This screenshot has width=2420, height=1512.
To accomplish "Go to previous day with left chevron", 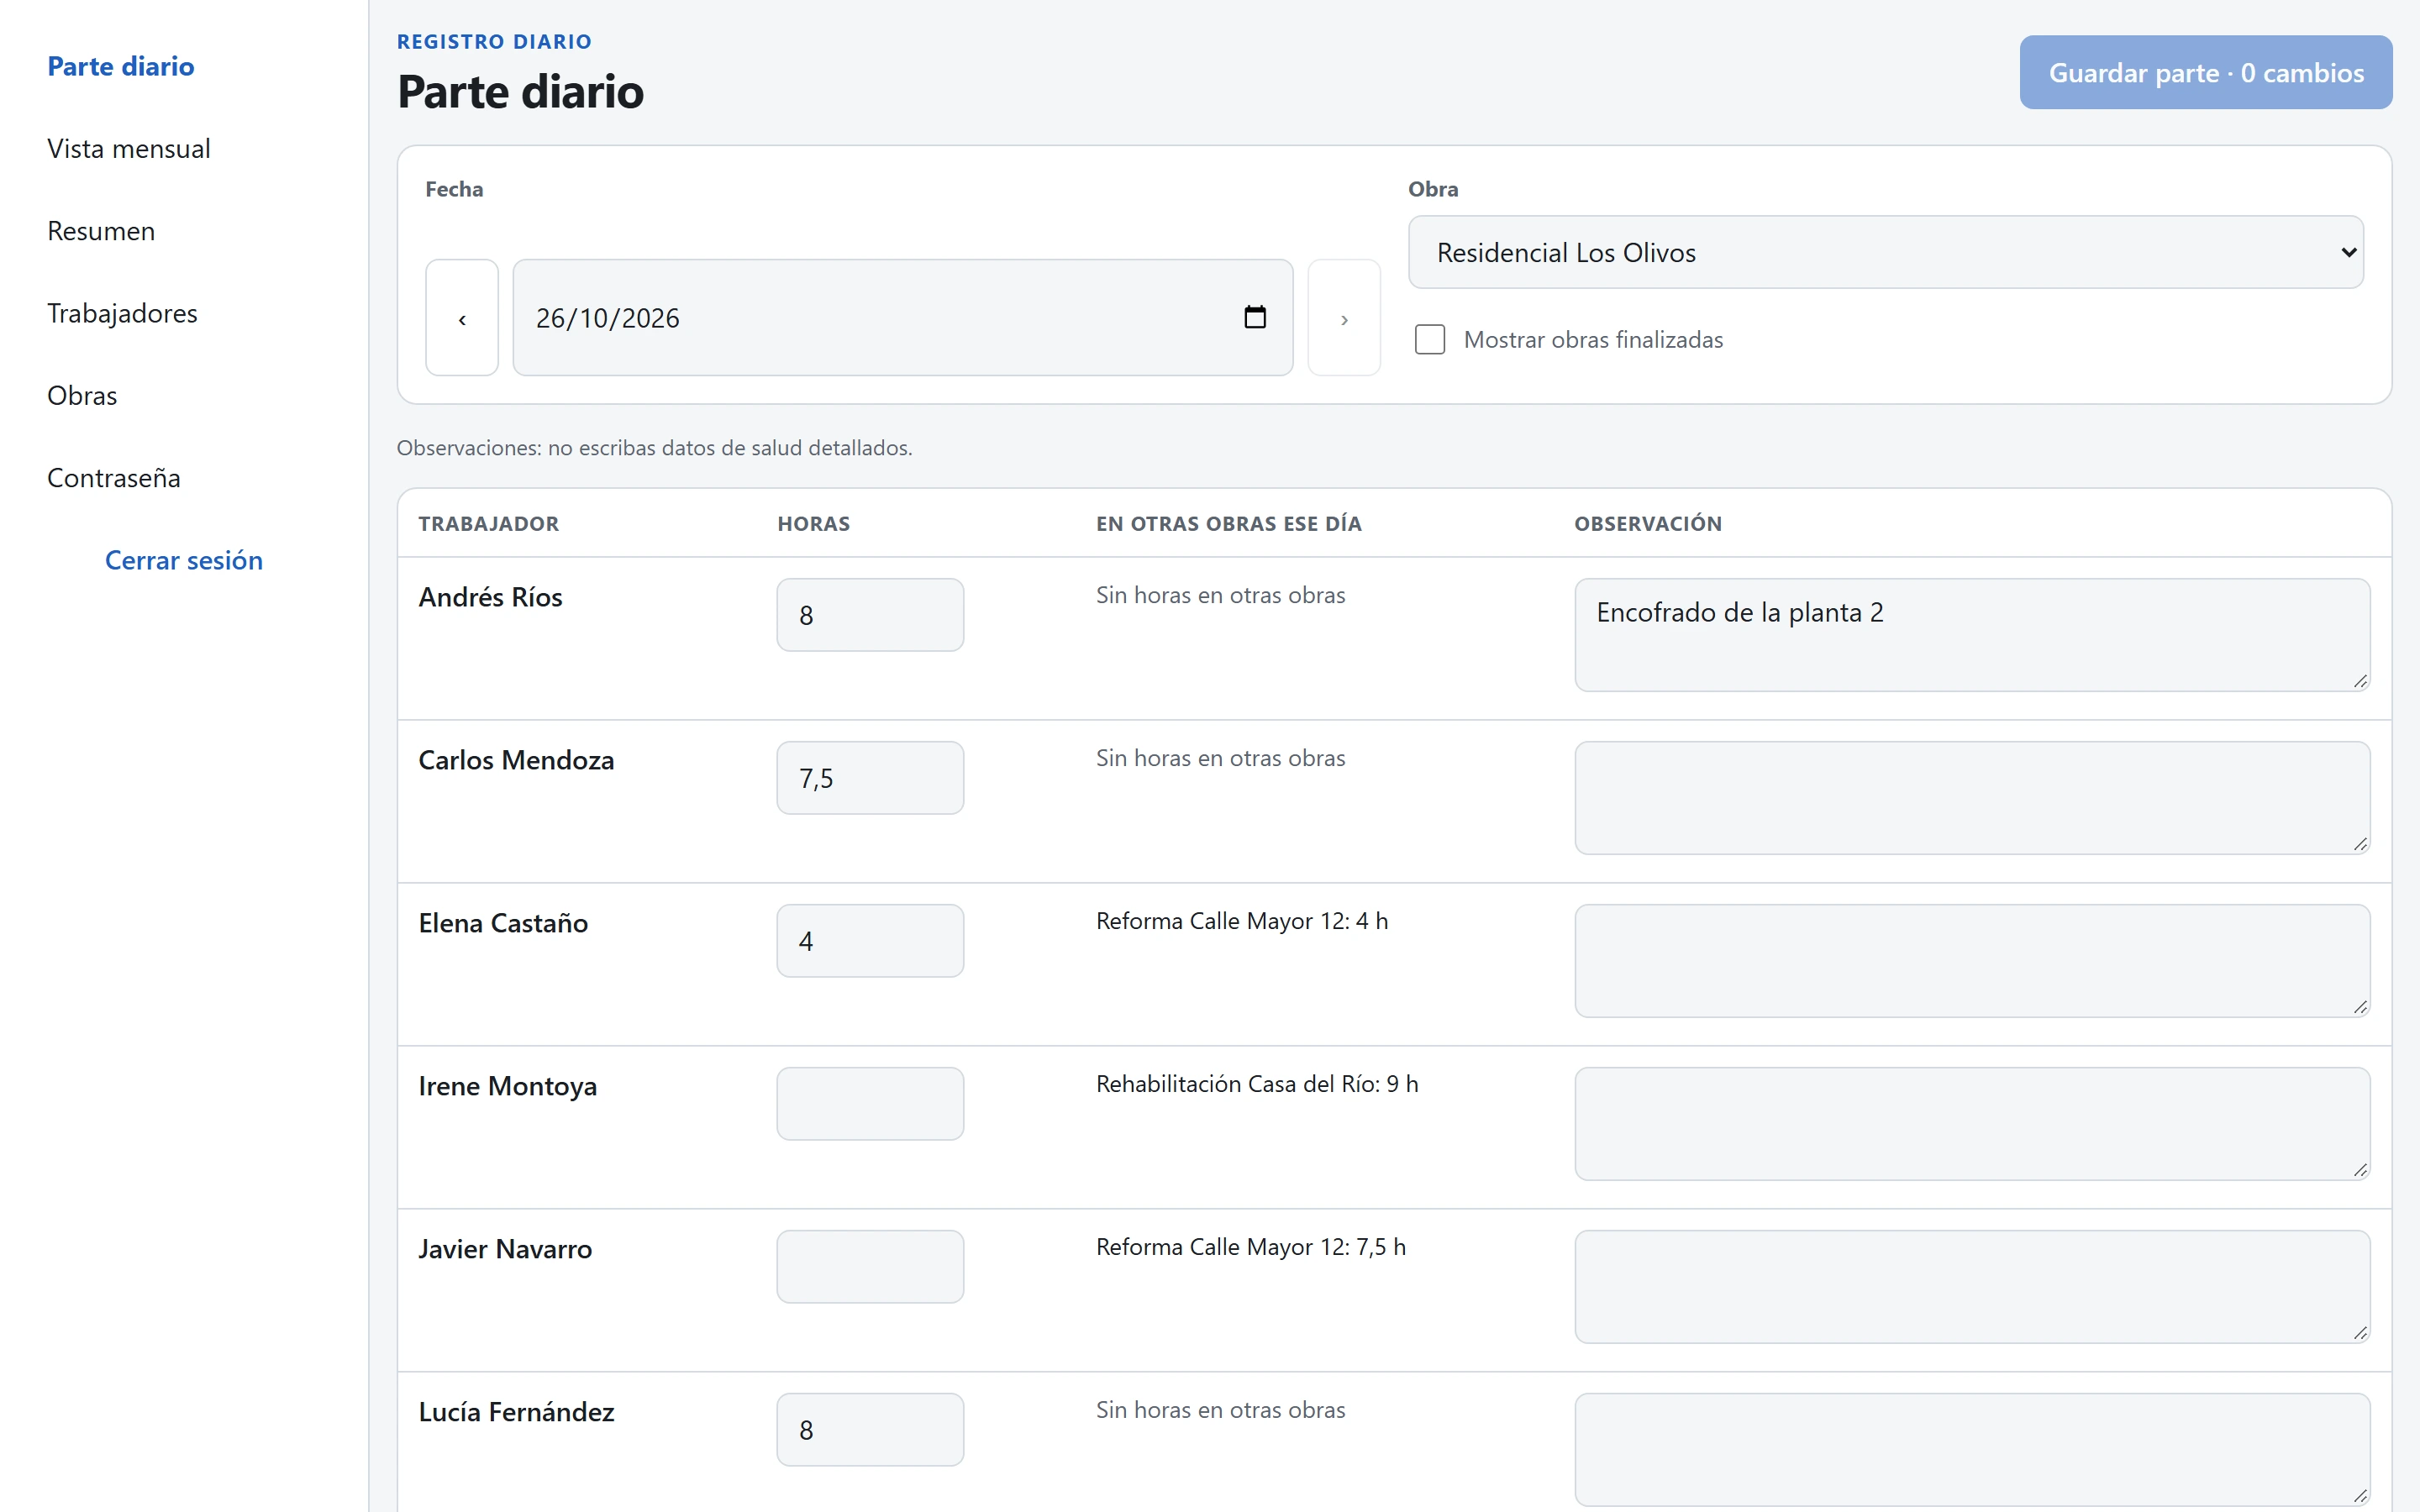I will point(462,318).
